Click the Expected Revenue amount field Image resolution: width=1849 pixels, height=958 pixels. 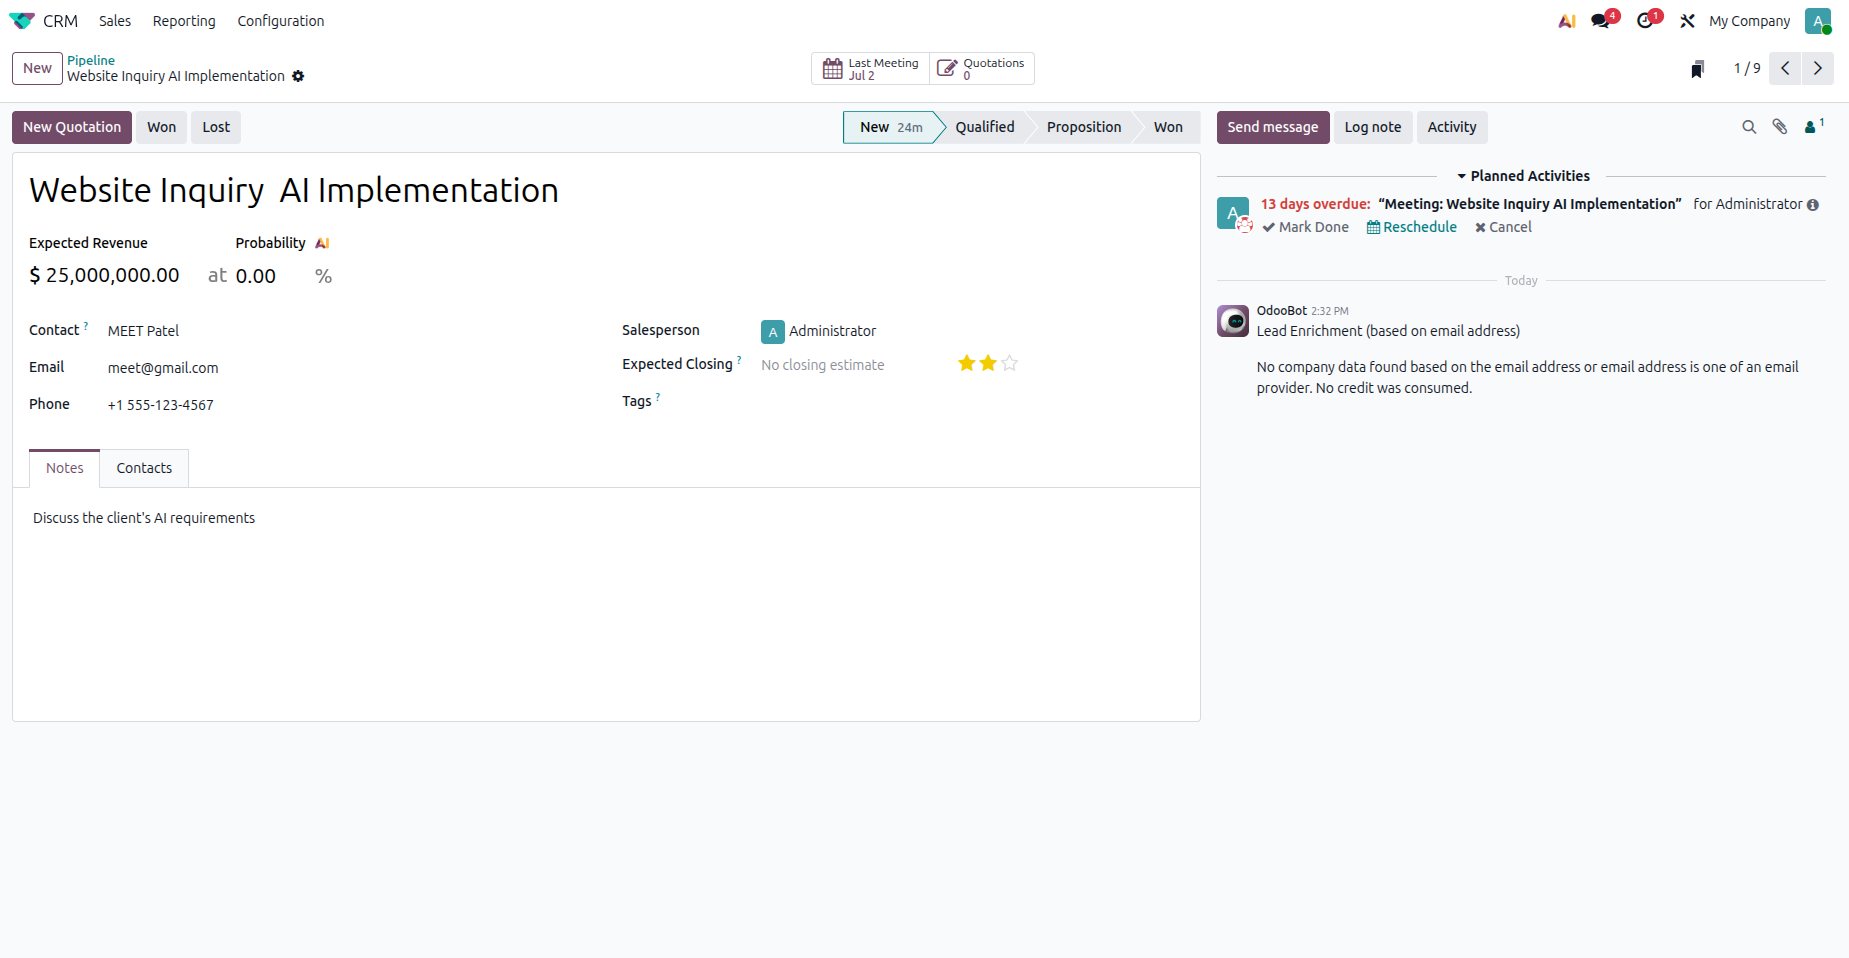(113, 275)
